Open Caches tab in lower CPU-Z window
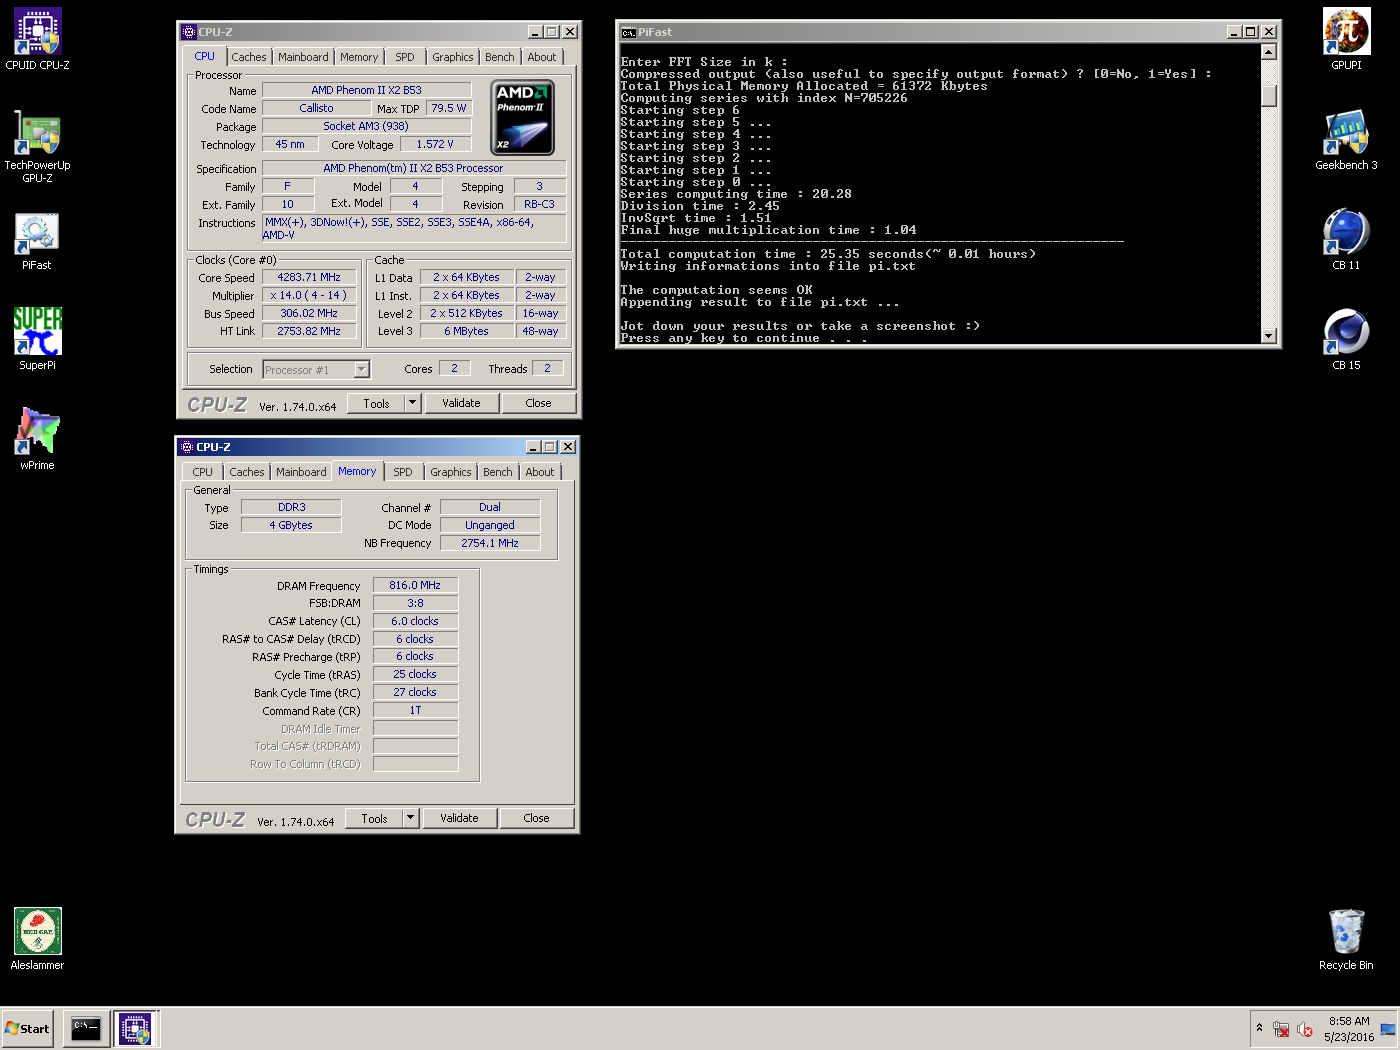The image size is (1400, 1050). pyautogui.click(x=247, y=472)
